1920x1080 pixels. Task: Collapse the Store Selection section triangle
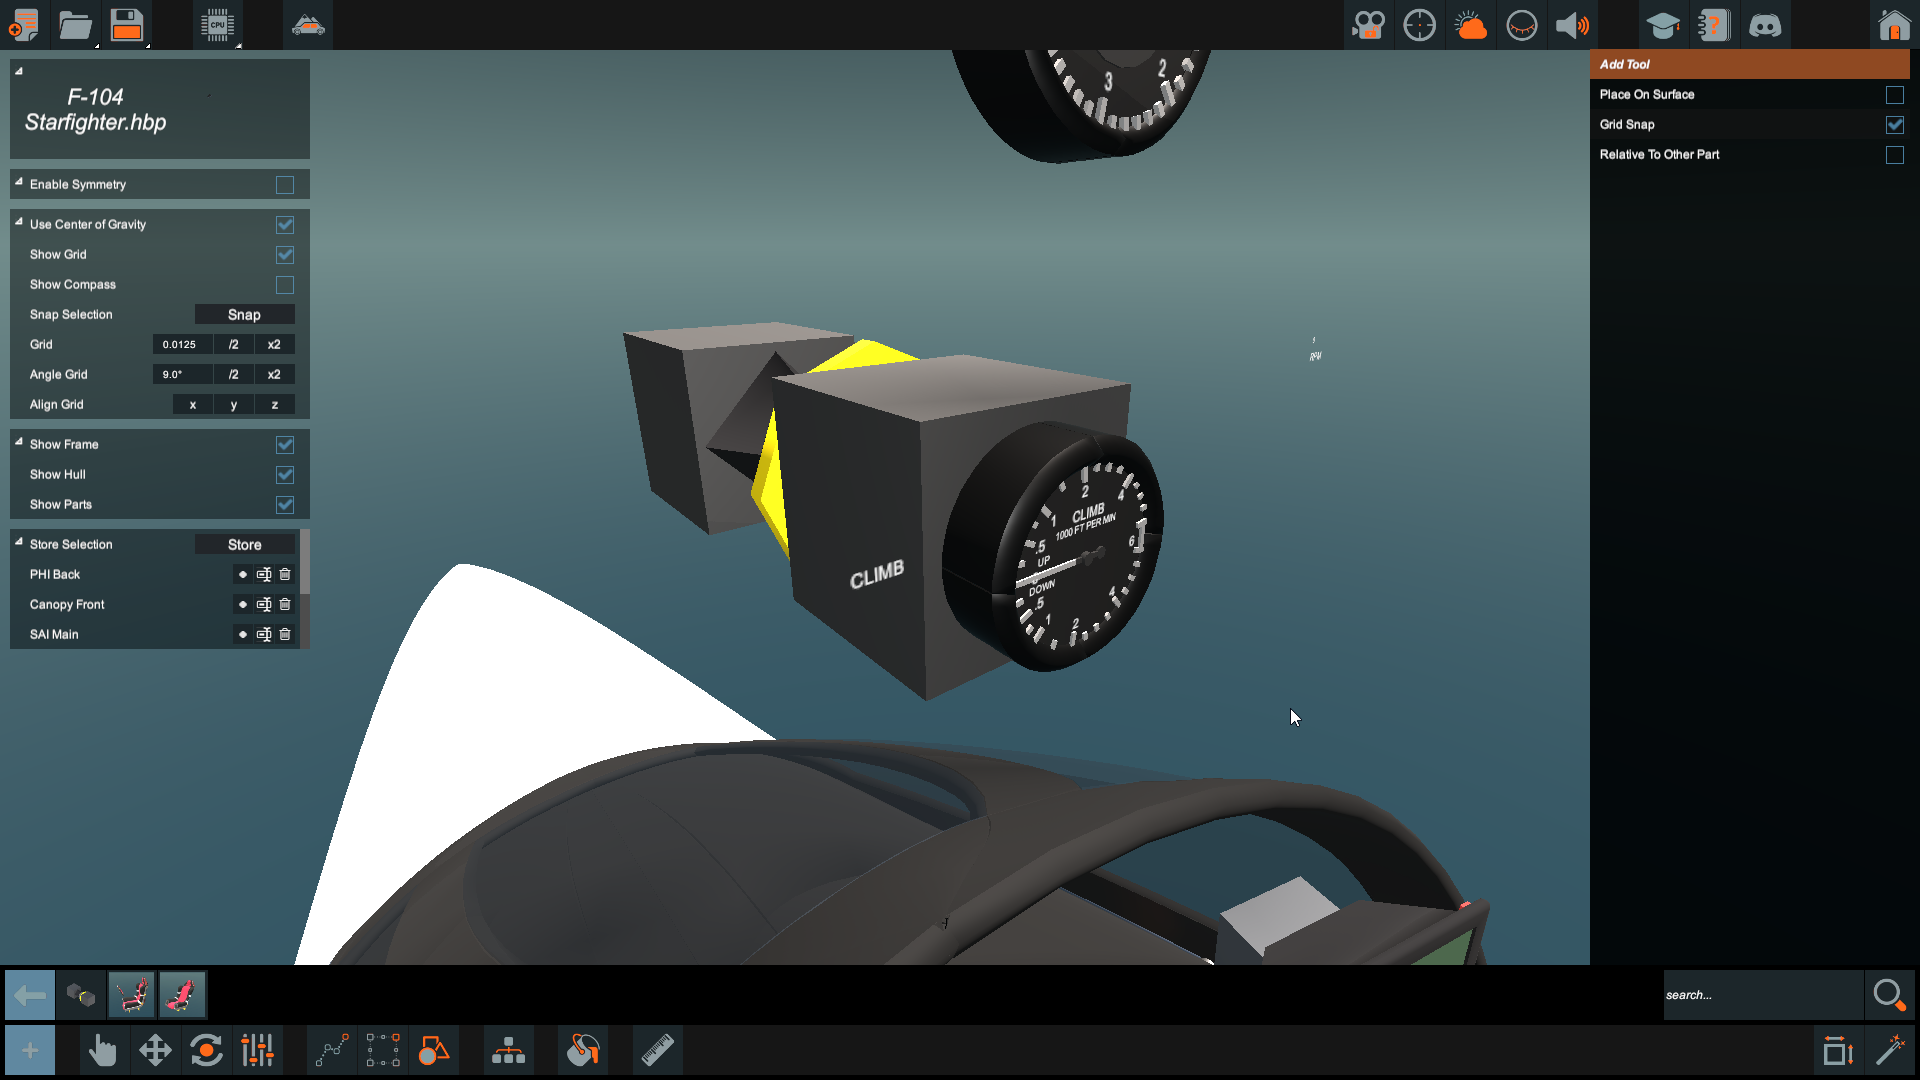coord(19,542)
